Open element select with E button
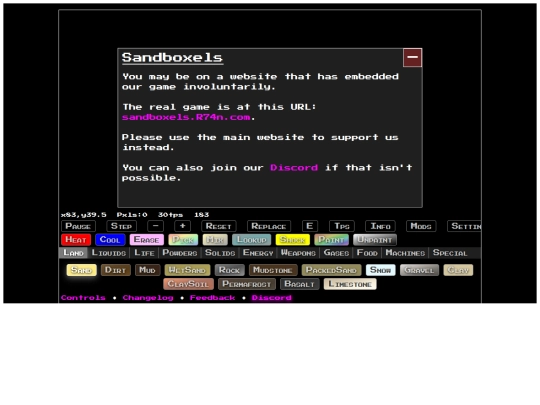540x405 pixels. pyautogui.click(x=310, y=226)
